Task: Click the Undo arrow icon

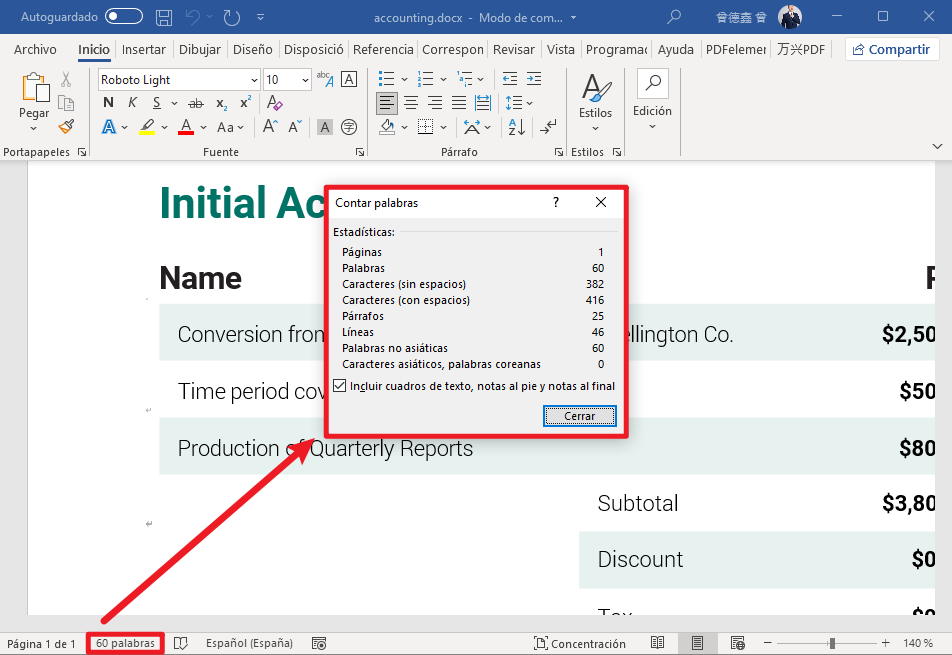Action: [x=193, y=18]
